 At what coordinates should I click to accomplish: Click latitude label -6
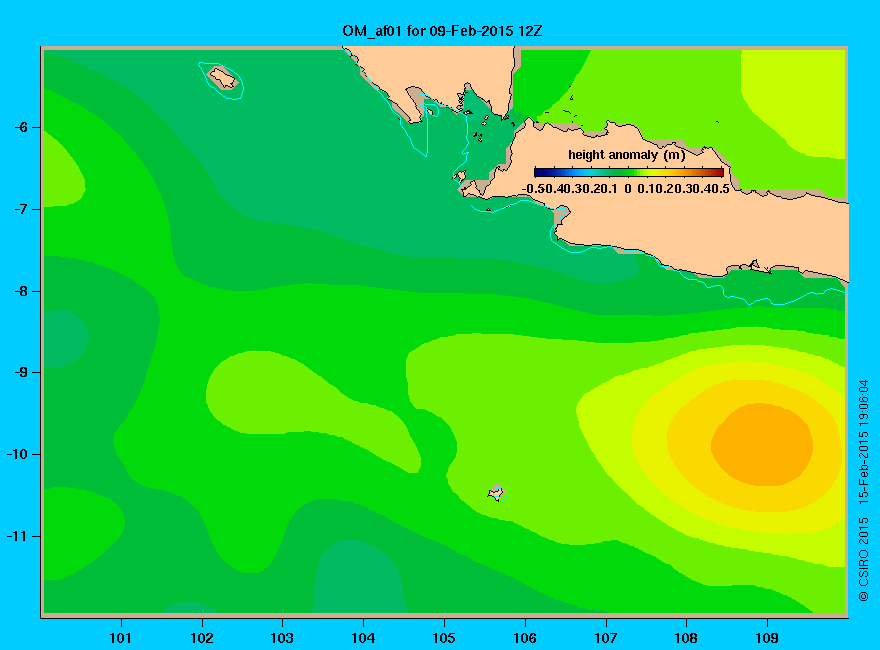[x=21, y=127]
